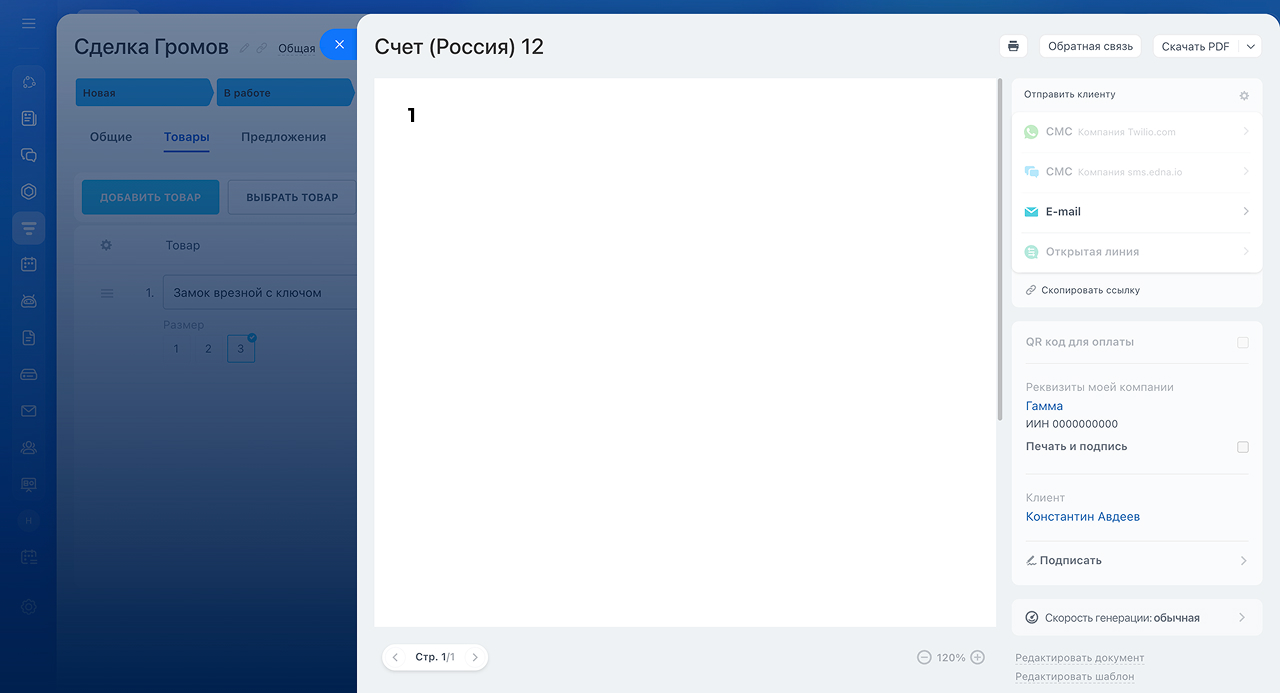Open the hexagon icon in sidebar
Image resolution: width=1280 pixels, height=693 pixels.
coord(28,191)
